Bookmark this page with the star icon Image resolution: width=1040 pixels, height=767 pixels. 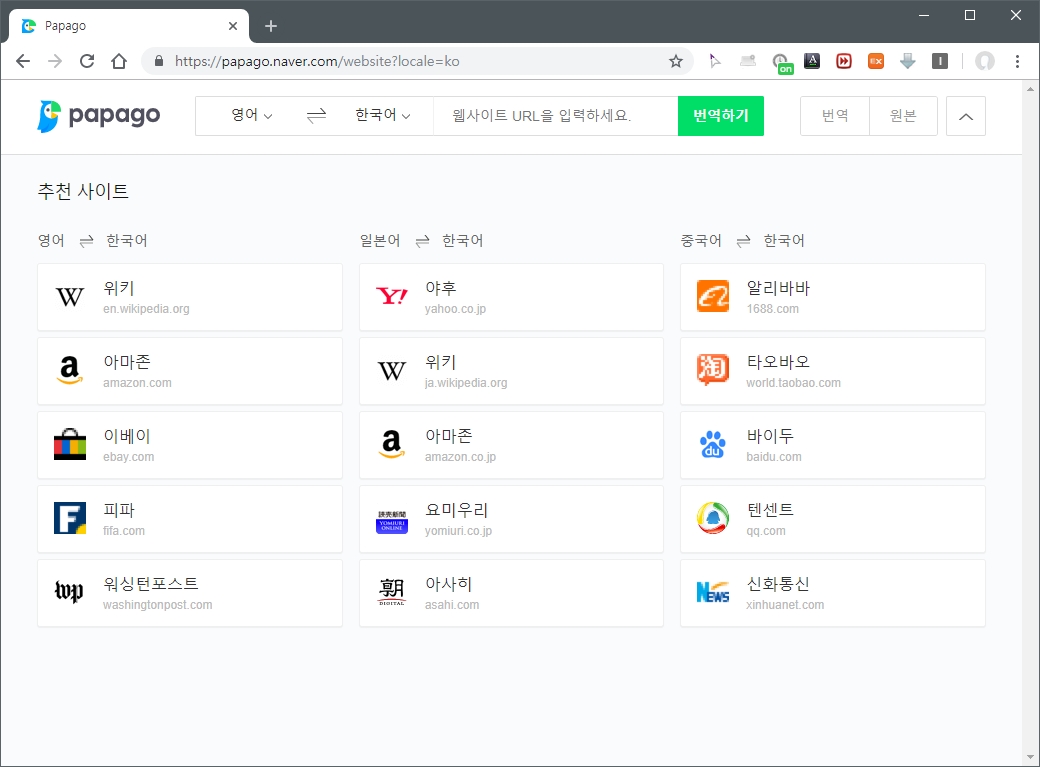coord(676,62)
